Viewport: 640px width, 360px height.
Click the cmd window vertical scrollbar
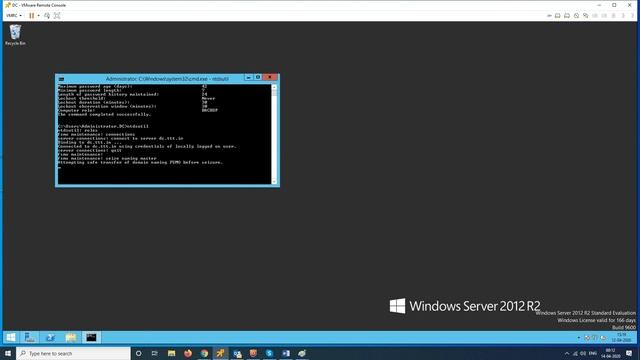click(x=274, y=134)
